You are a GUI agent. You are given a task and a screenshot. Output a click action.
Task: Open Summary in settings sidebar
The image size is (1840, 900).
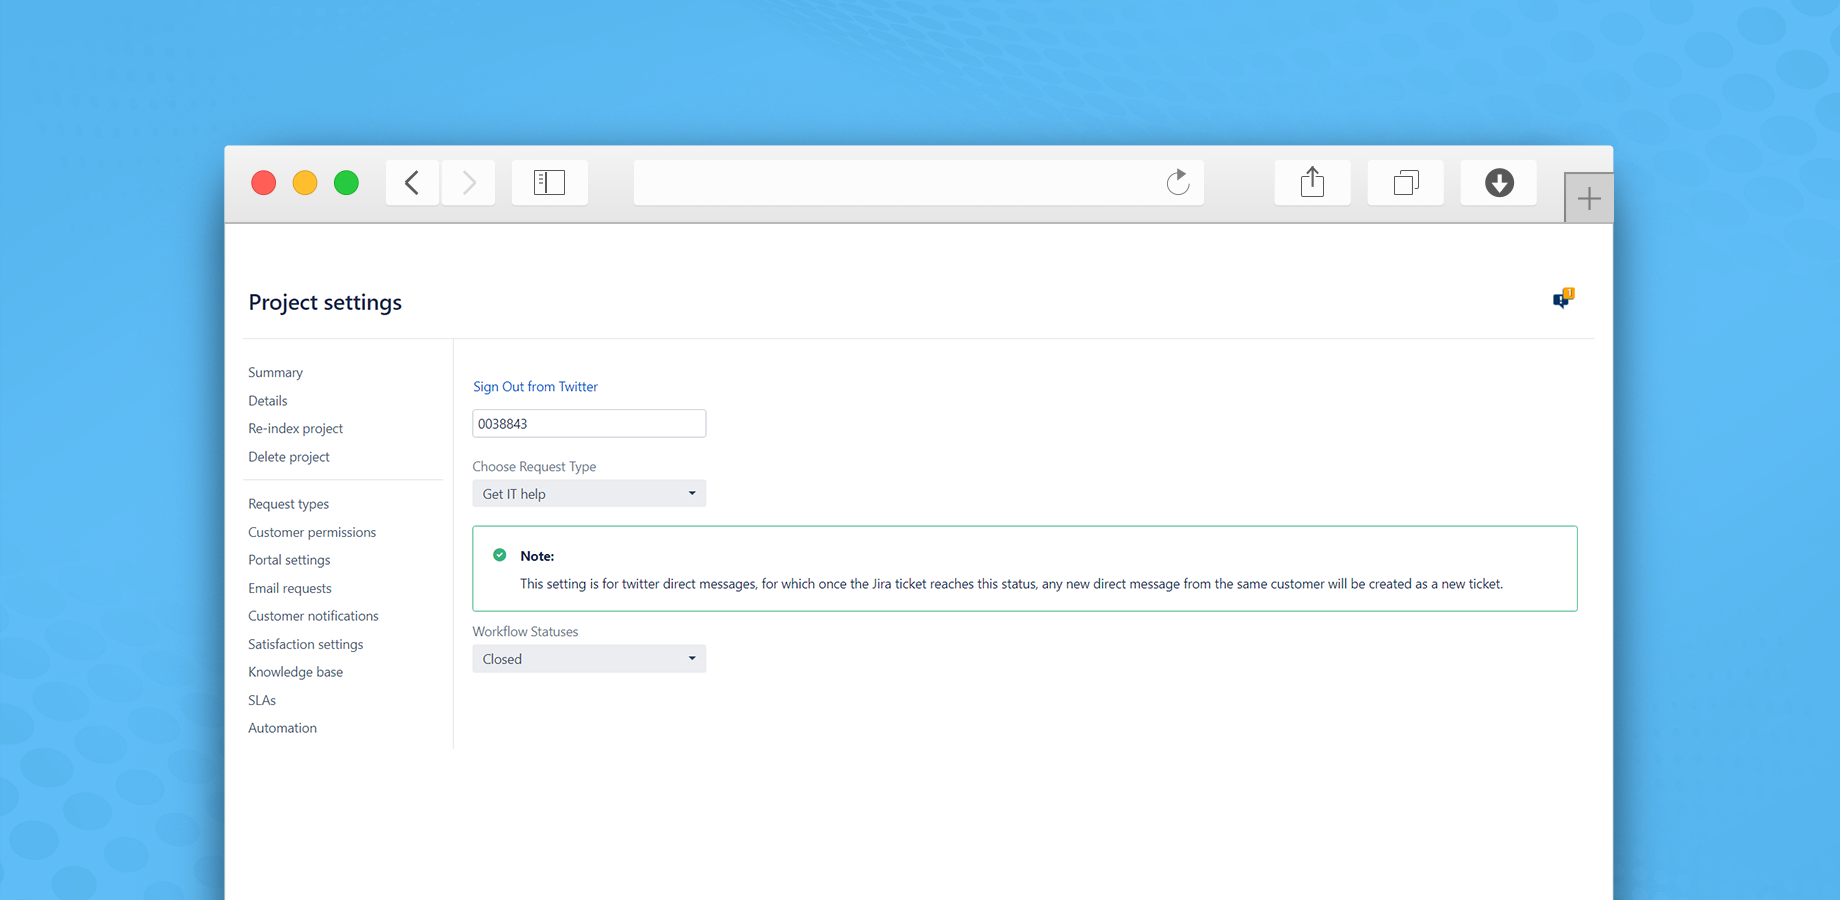275,373
